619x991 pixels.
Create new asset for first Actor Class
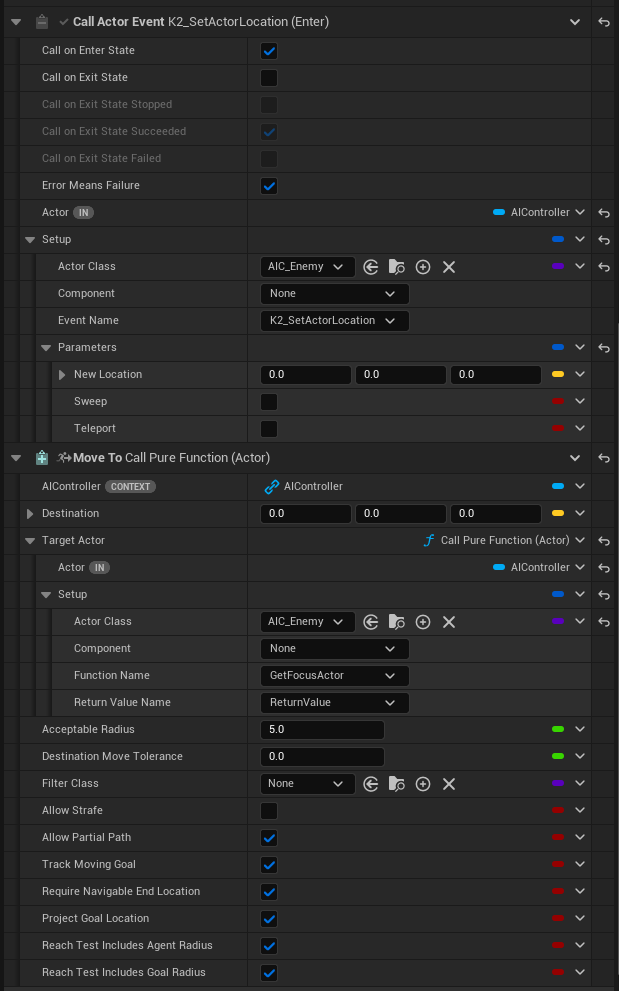423,267
